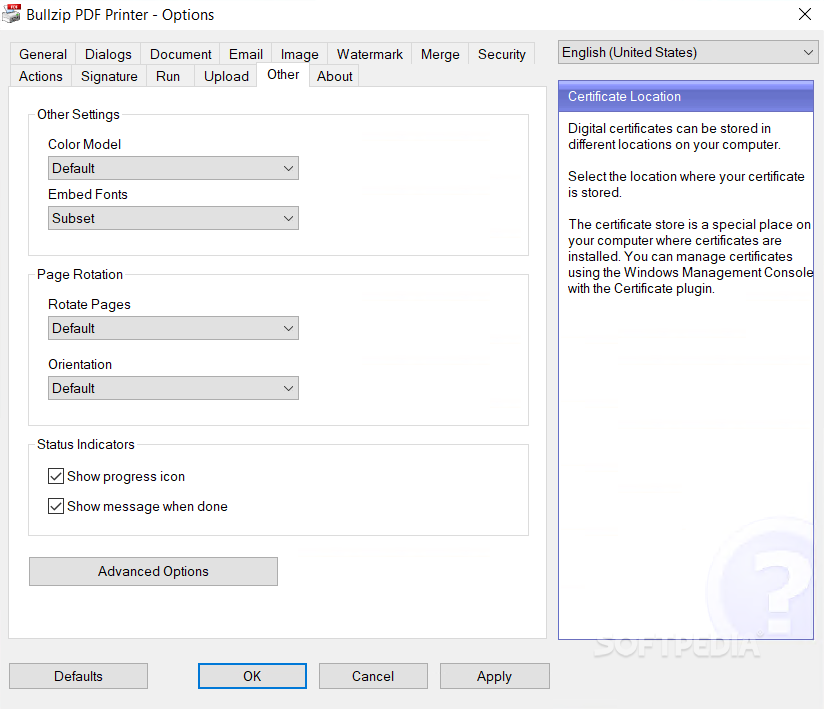824x709 pixels.
Task: Open the Image tab
Action: [x=300, y=54]
